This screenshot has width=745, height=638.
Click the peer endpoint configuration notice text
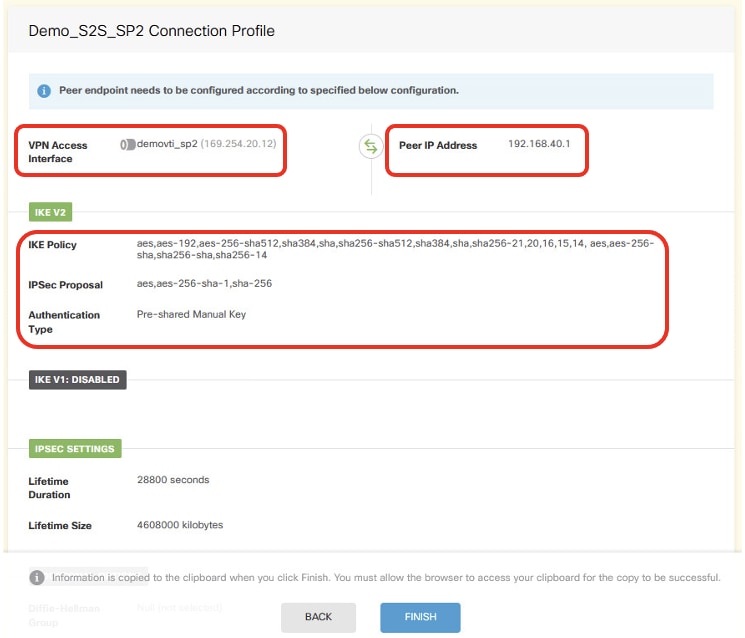coord(259,90)
